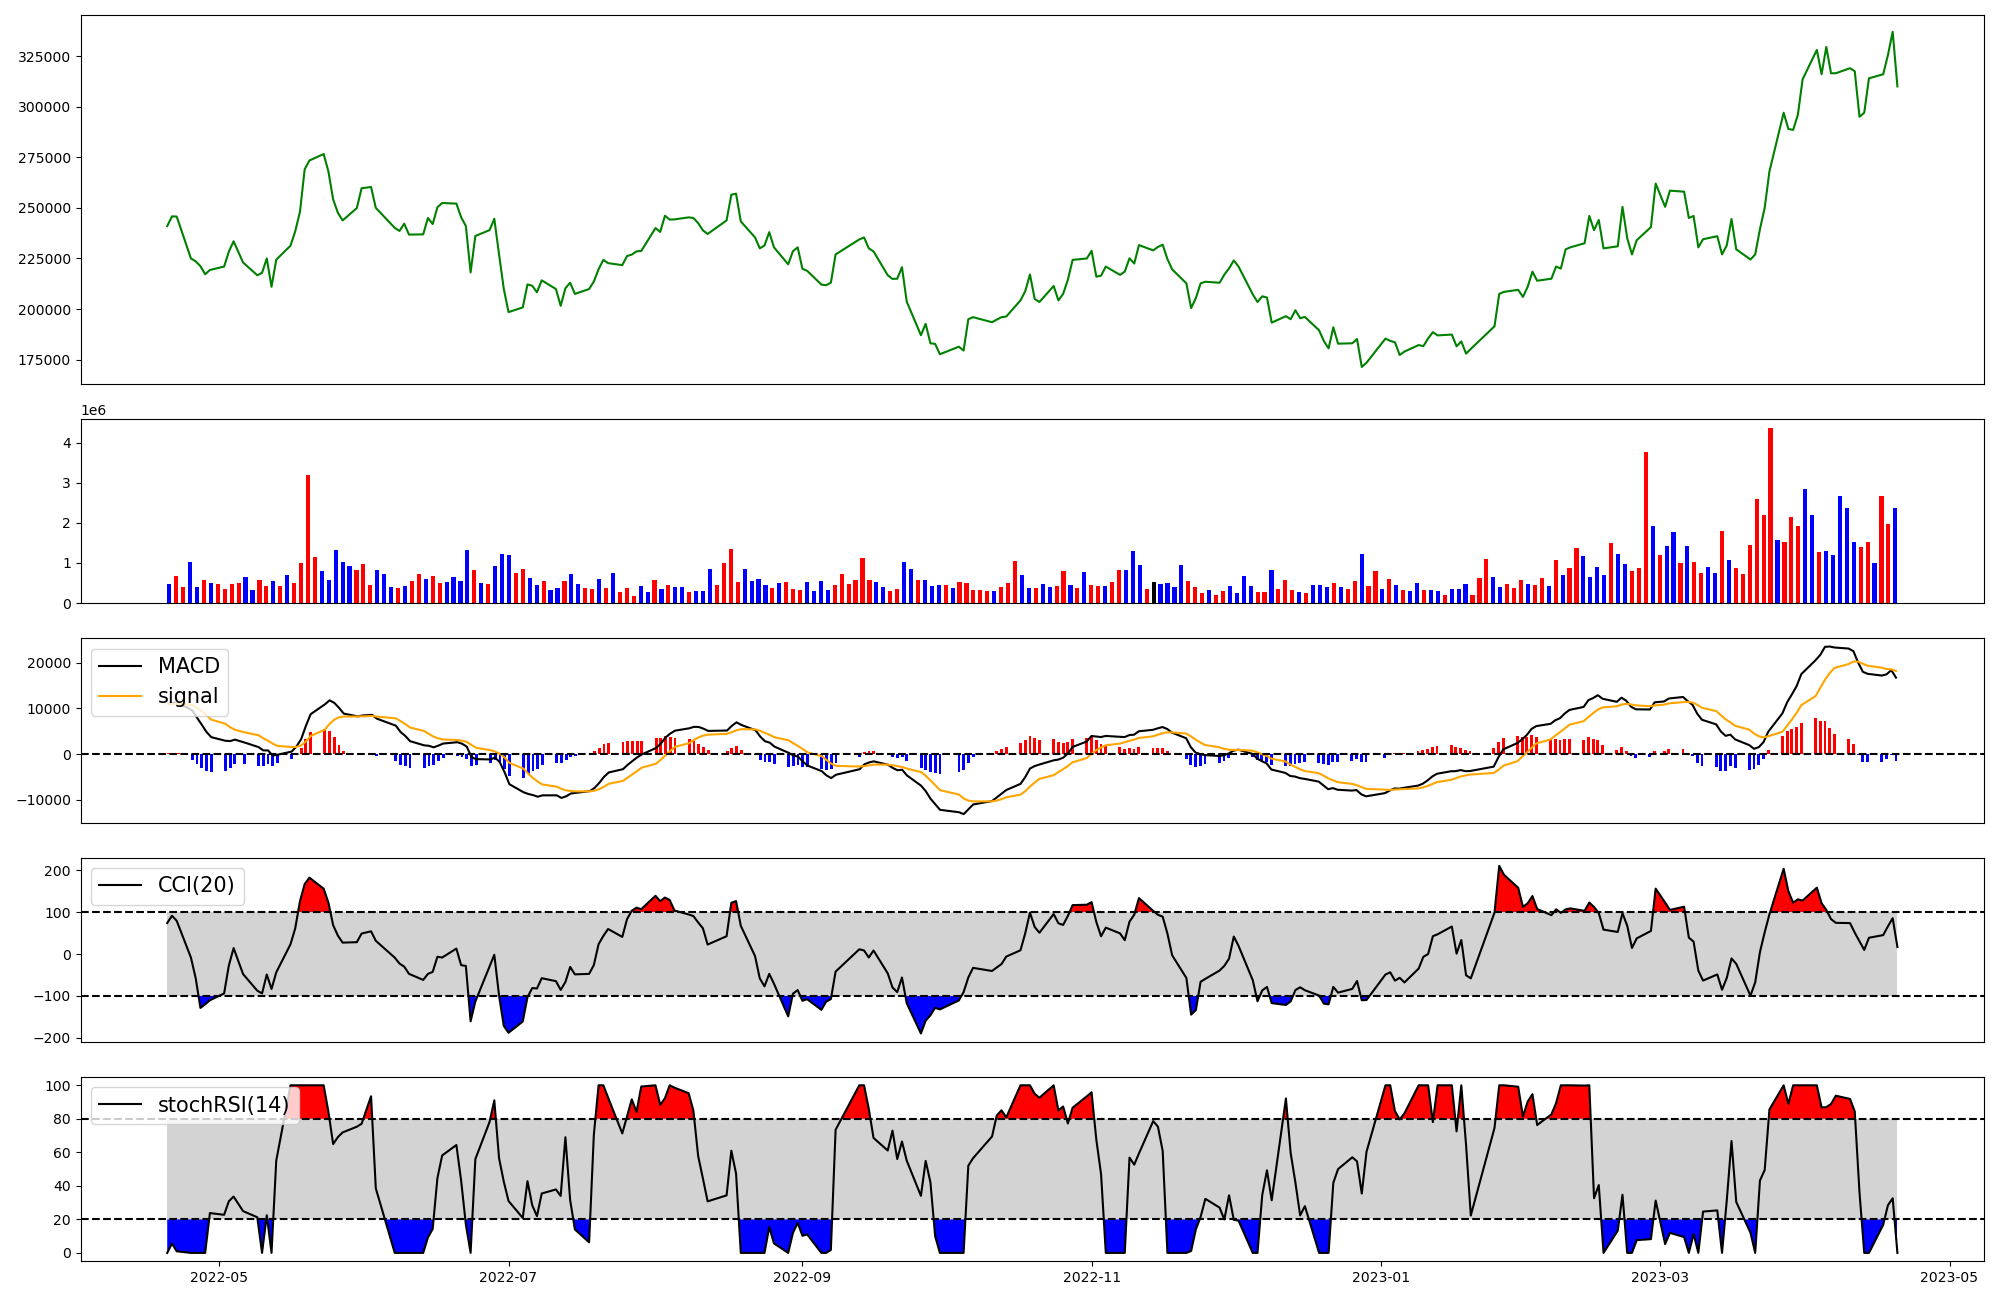2000x1300 pixels.
Task: Click the −10000 tick on the MACD axis
Action: [43, 800]
